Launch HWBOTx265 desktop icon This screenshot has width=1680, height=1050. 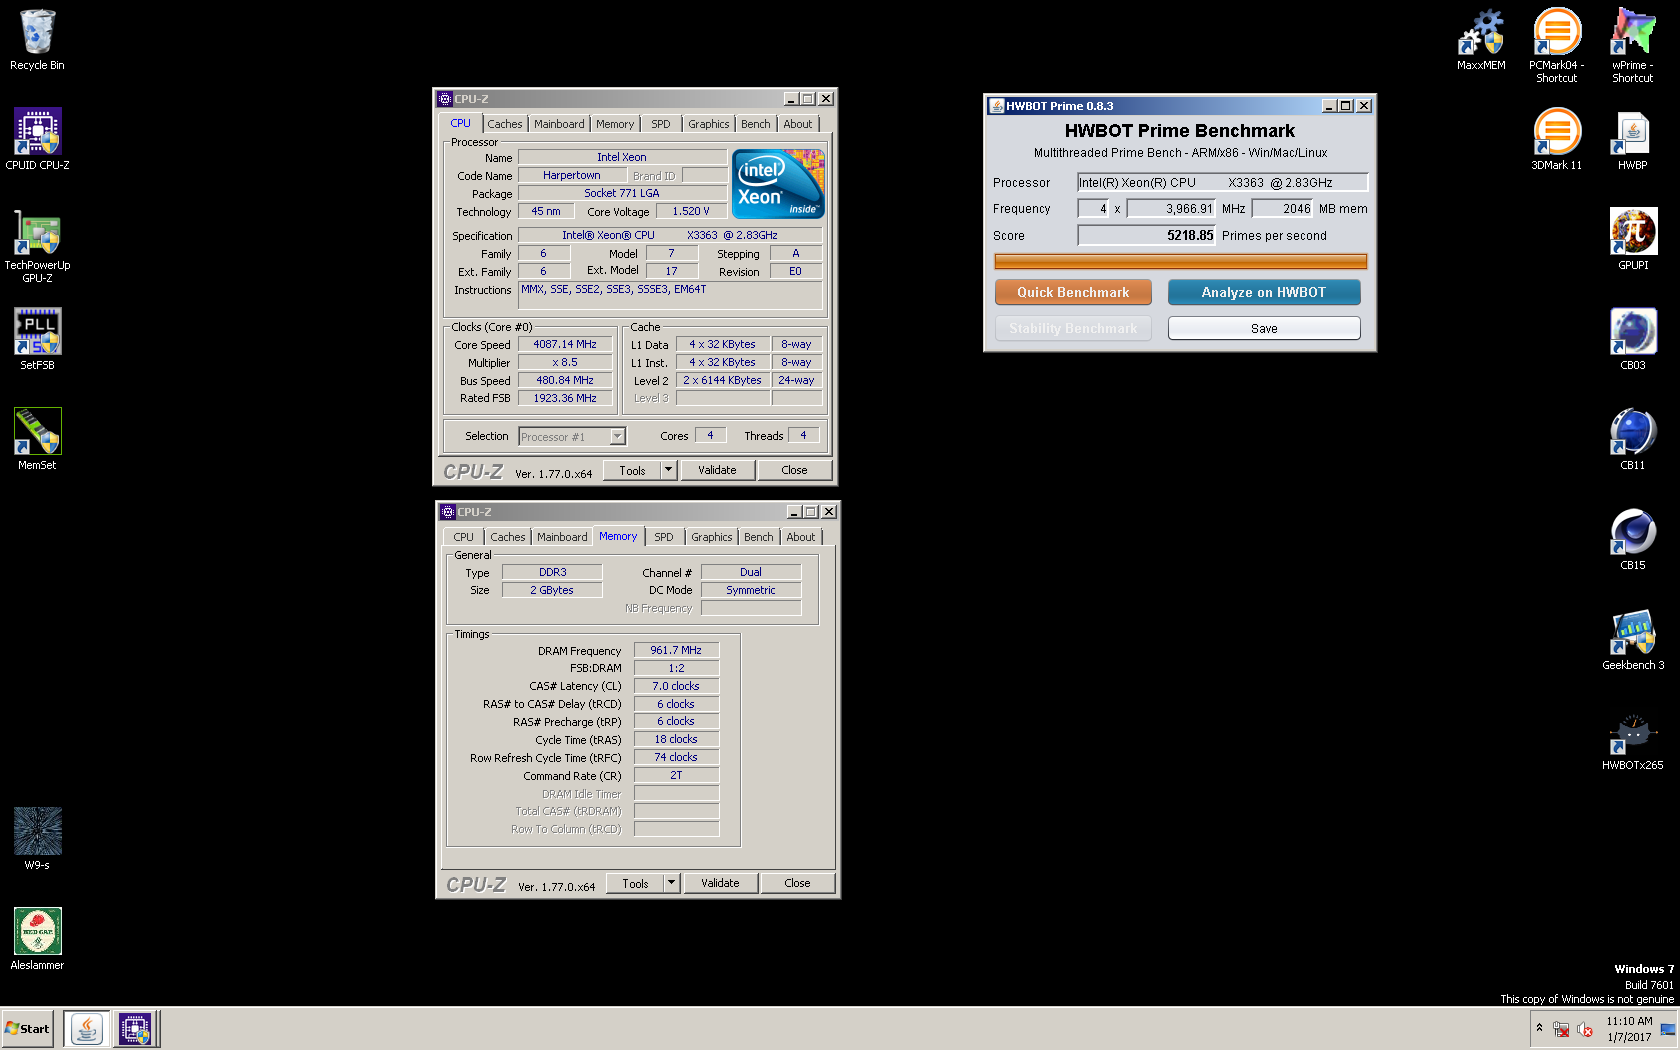[x=1633, y=739]
